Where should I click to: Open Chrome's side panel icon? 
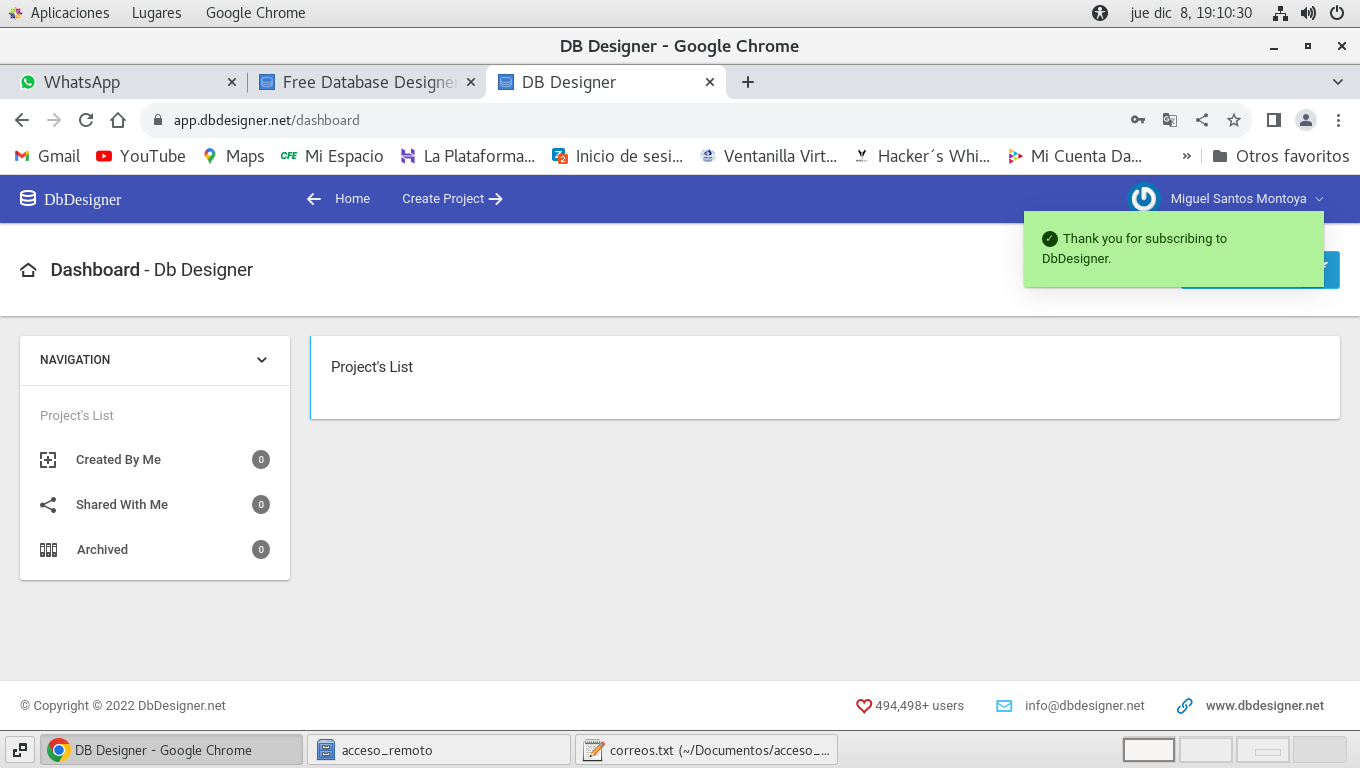(x=1273, y=120)
